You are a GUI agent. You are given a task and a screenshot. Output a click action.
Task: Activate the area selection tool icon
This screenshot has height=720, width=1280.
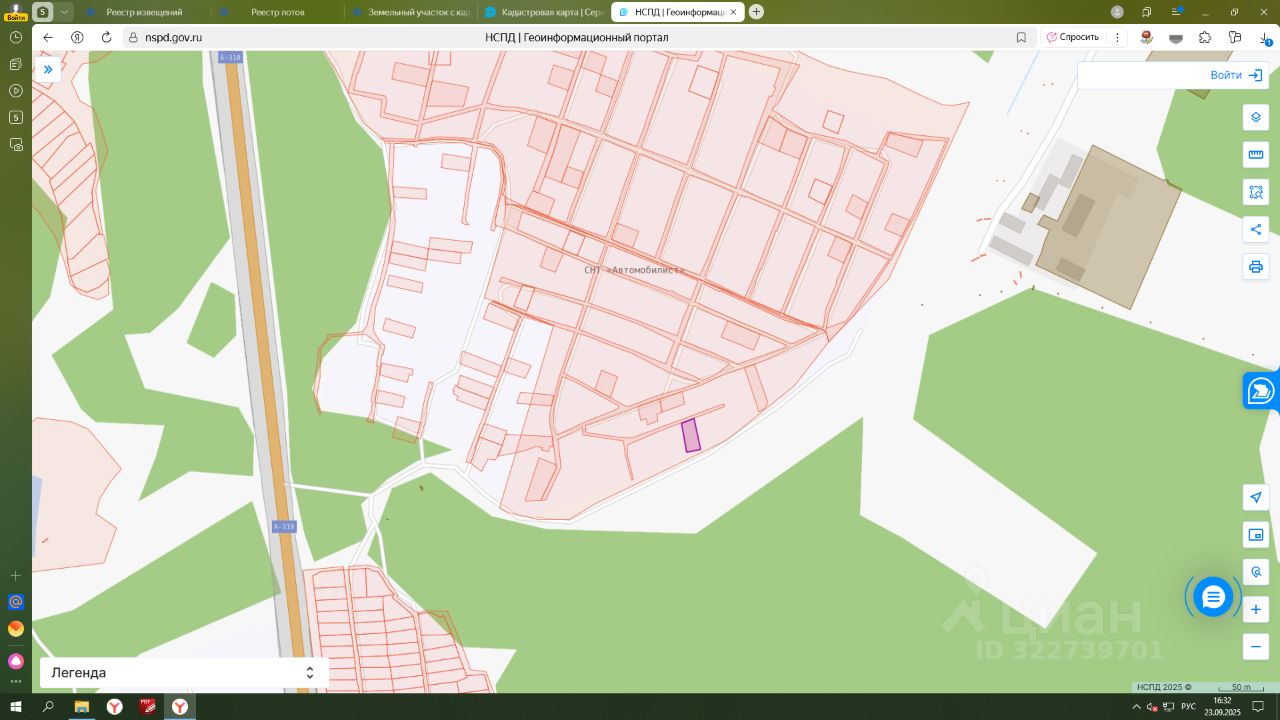click(x=1256, y=192)
